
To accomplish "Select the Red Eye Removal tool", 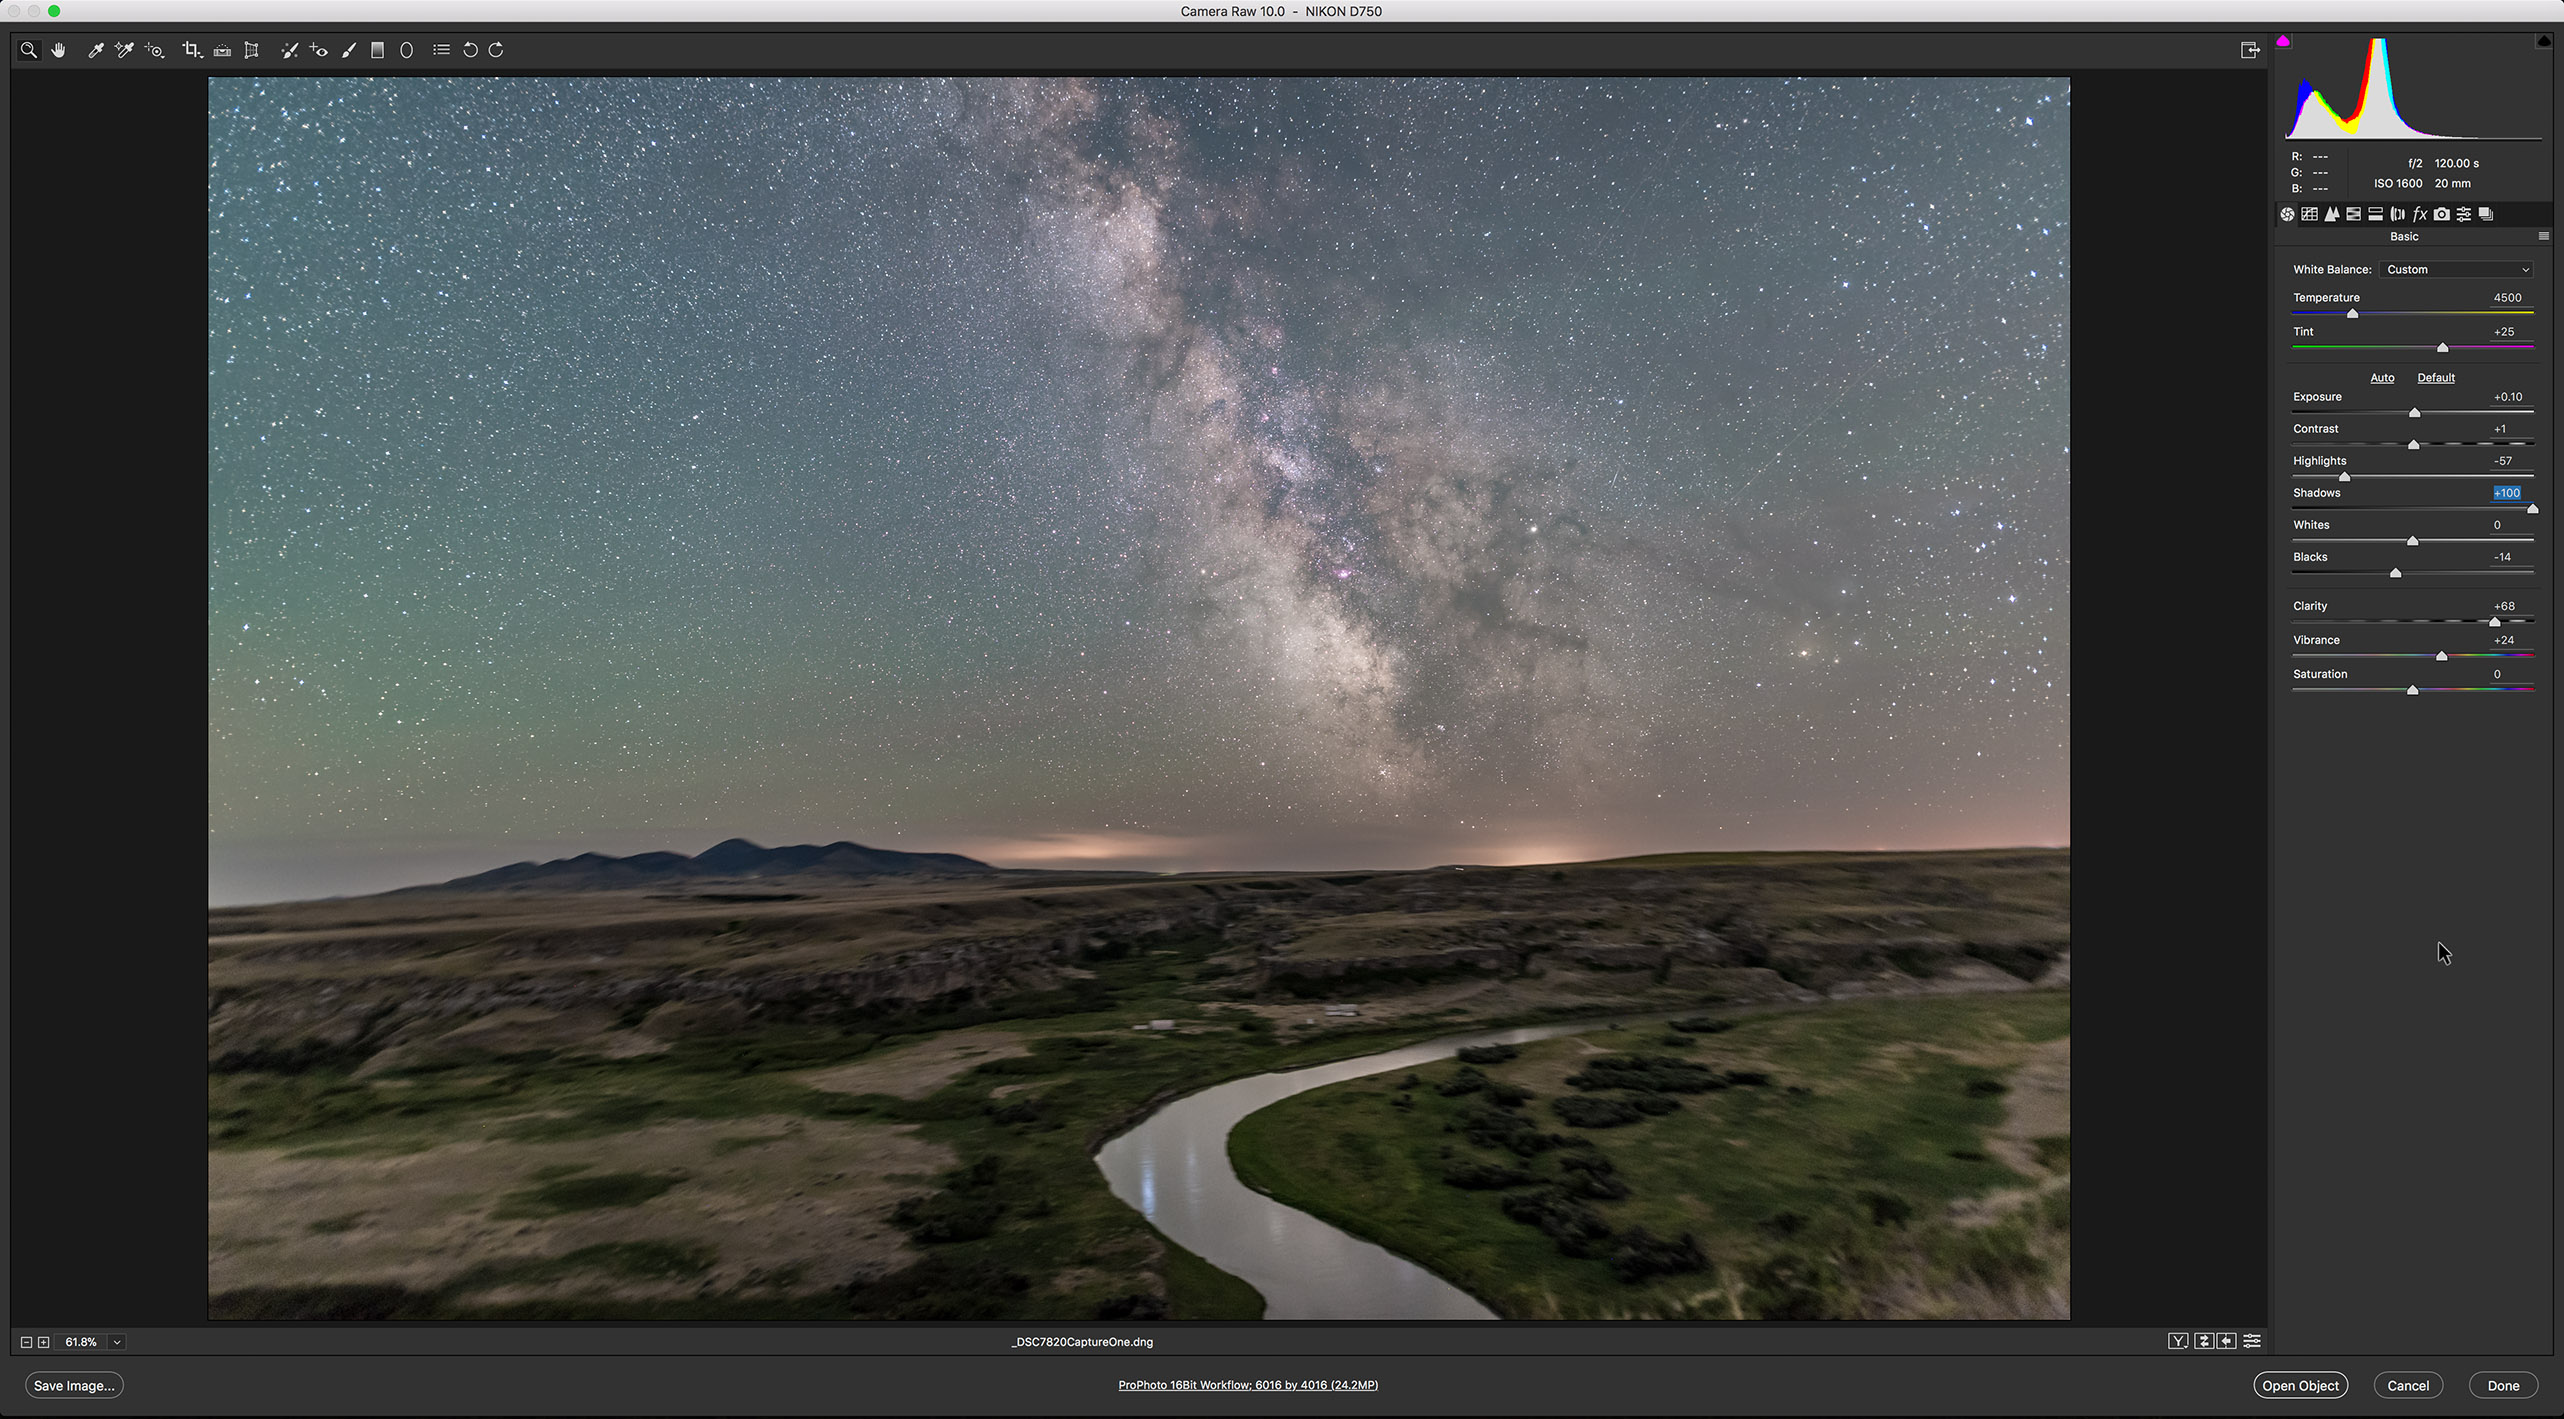I will [x=319, y=50].
